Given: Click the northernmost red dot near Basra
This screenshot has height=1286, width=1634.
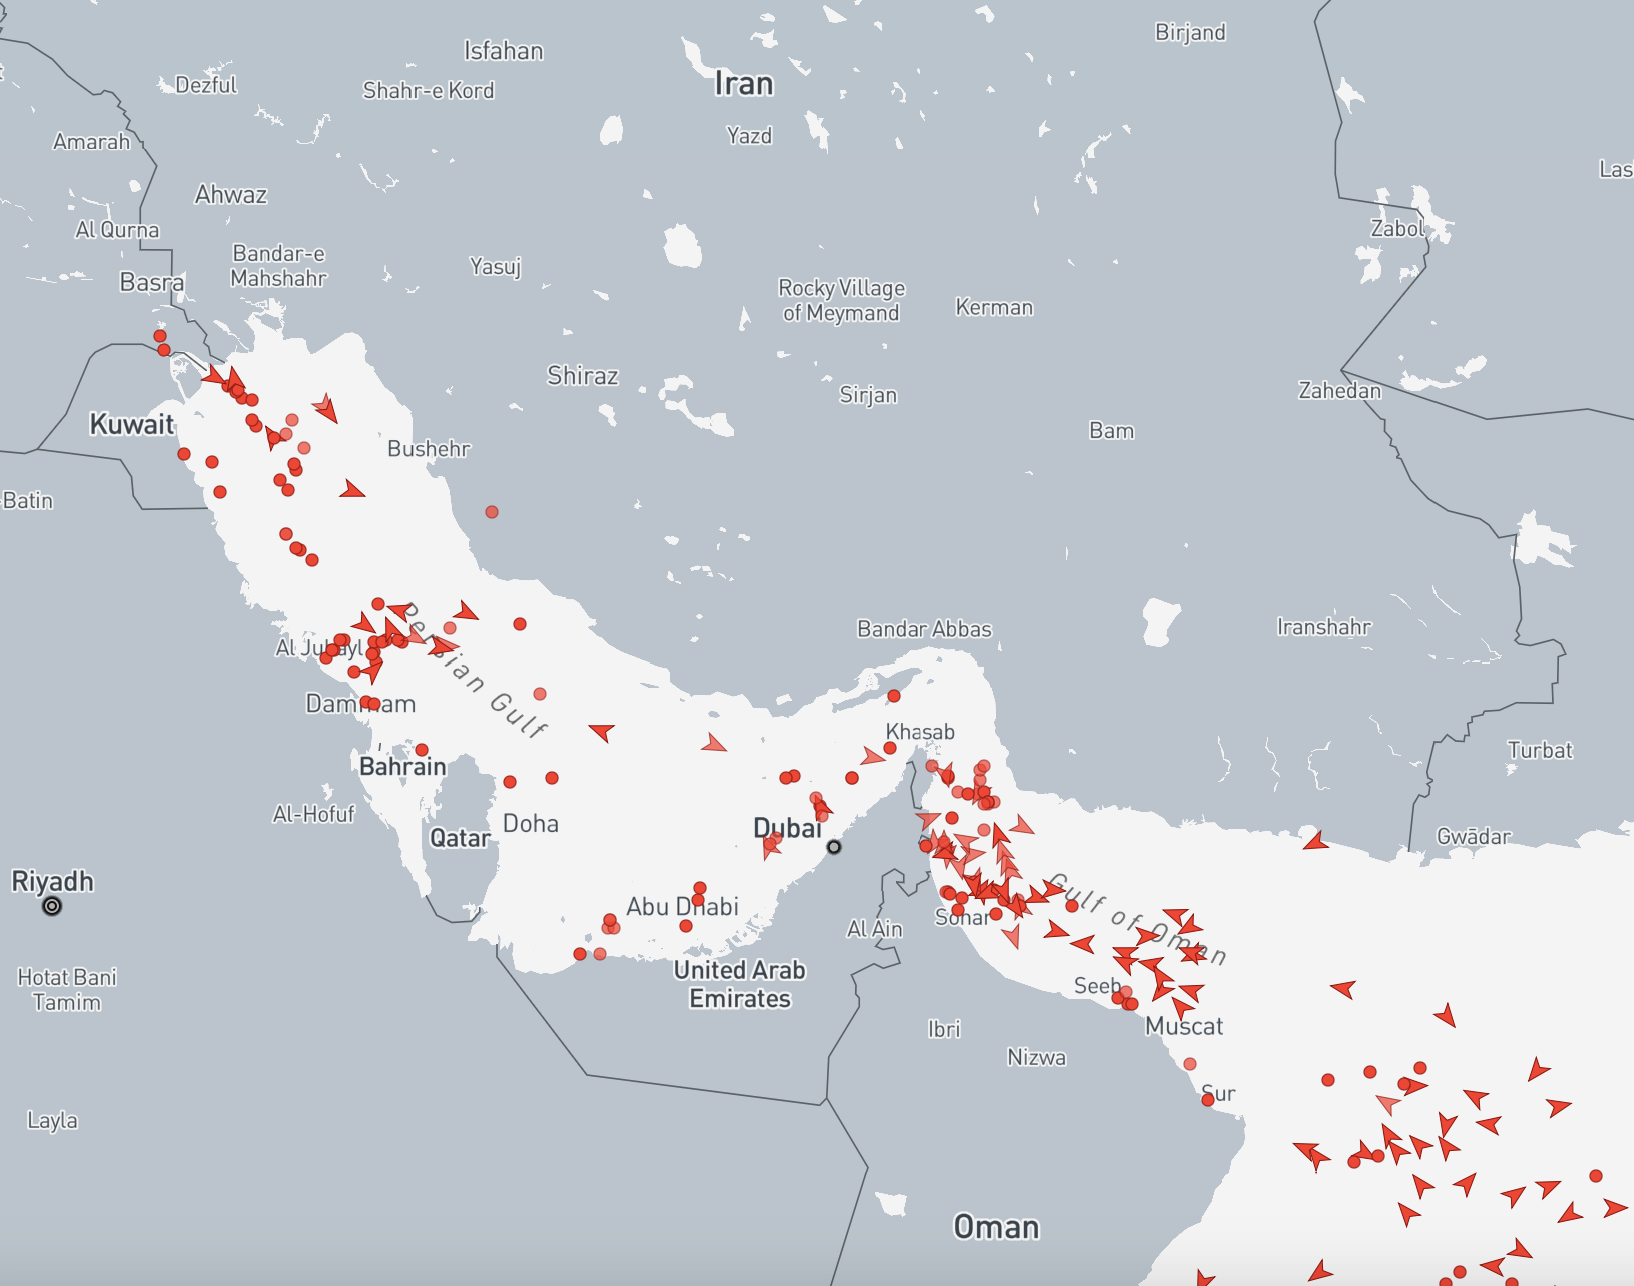Looking at the screenshot, I should click(160, 336).
